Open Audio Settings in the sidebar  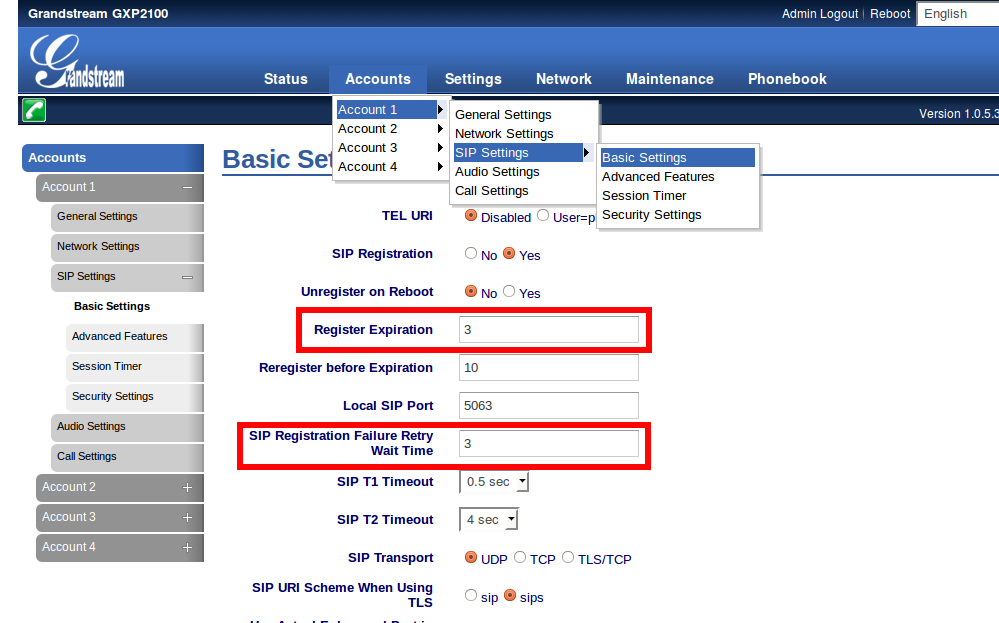click(x=127, y=427)
